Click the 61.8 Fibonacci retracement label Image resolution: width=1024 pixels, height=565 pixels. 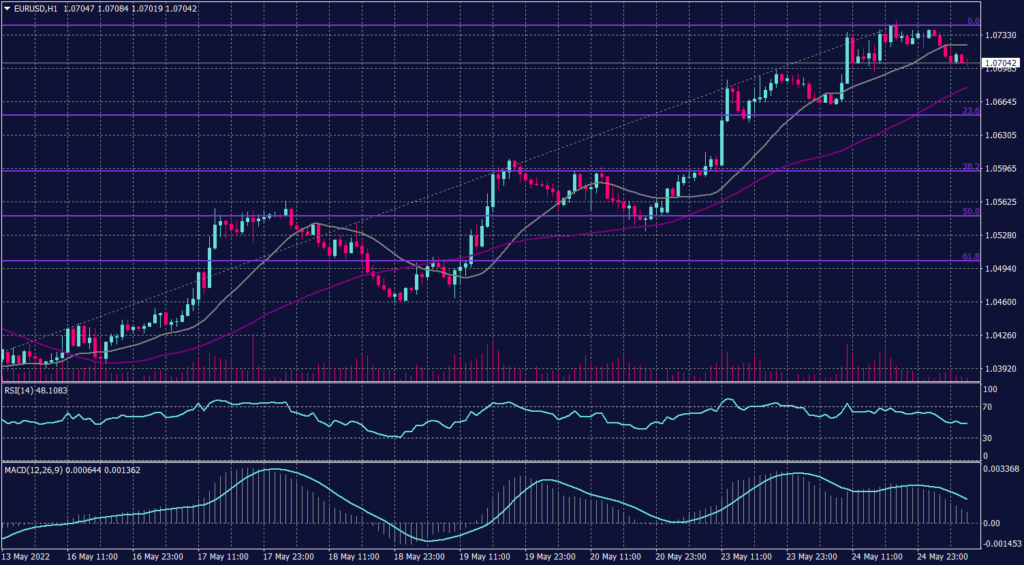tap(970, 257)
